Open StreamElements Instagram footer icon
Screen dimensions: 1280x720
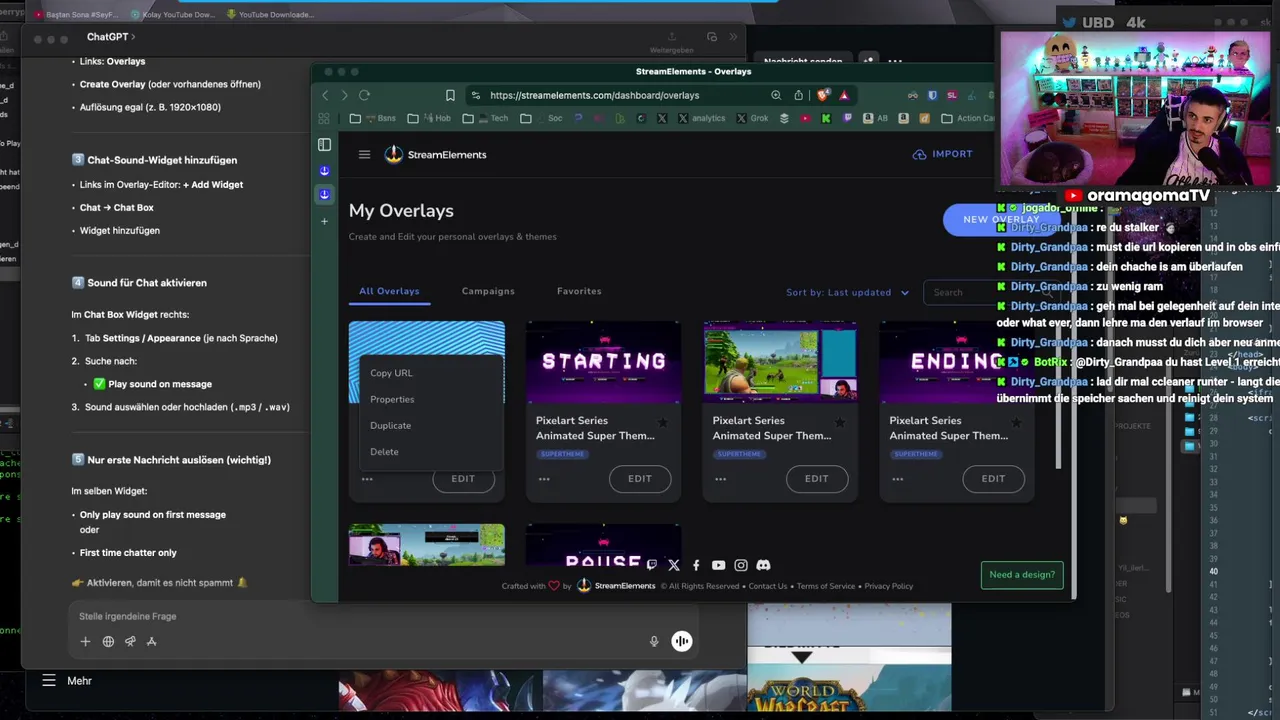point(741,565)
